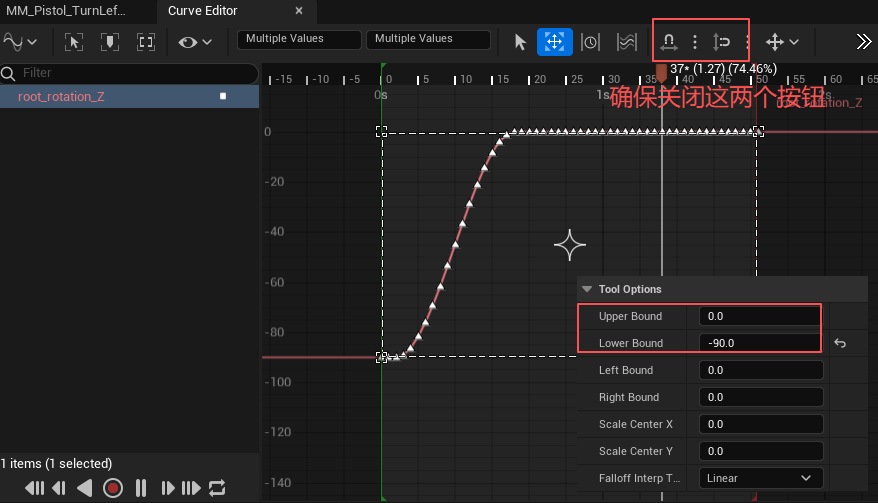Screen dimensions: 878x503
Task: Play animation in reverse
Action: pyautogui.click(x=85, y=488)
